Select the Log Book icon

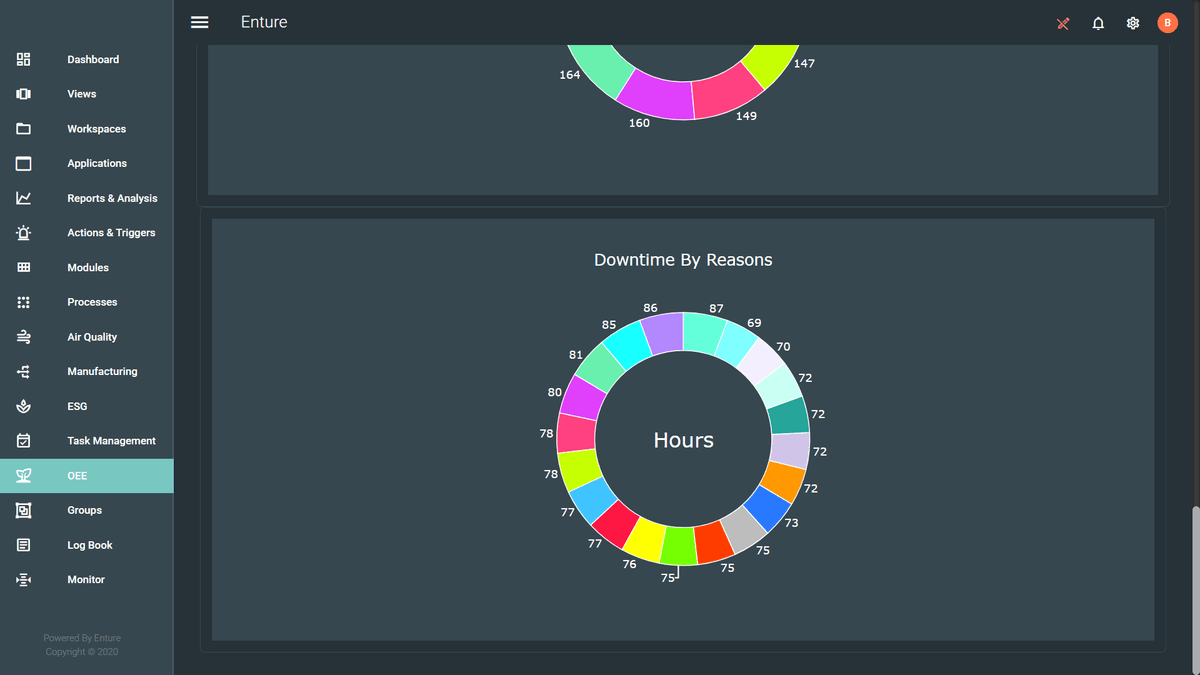23,544
